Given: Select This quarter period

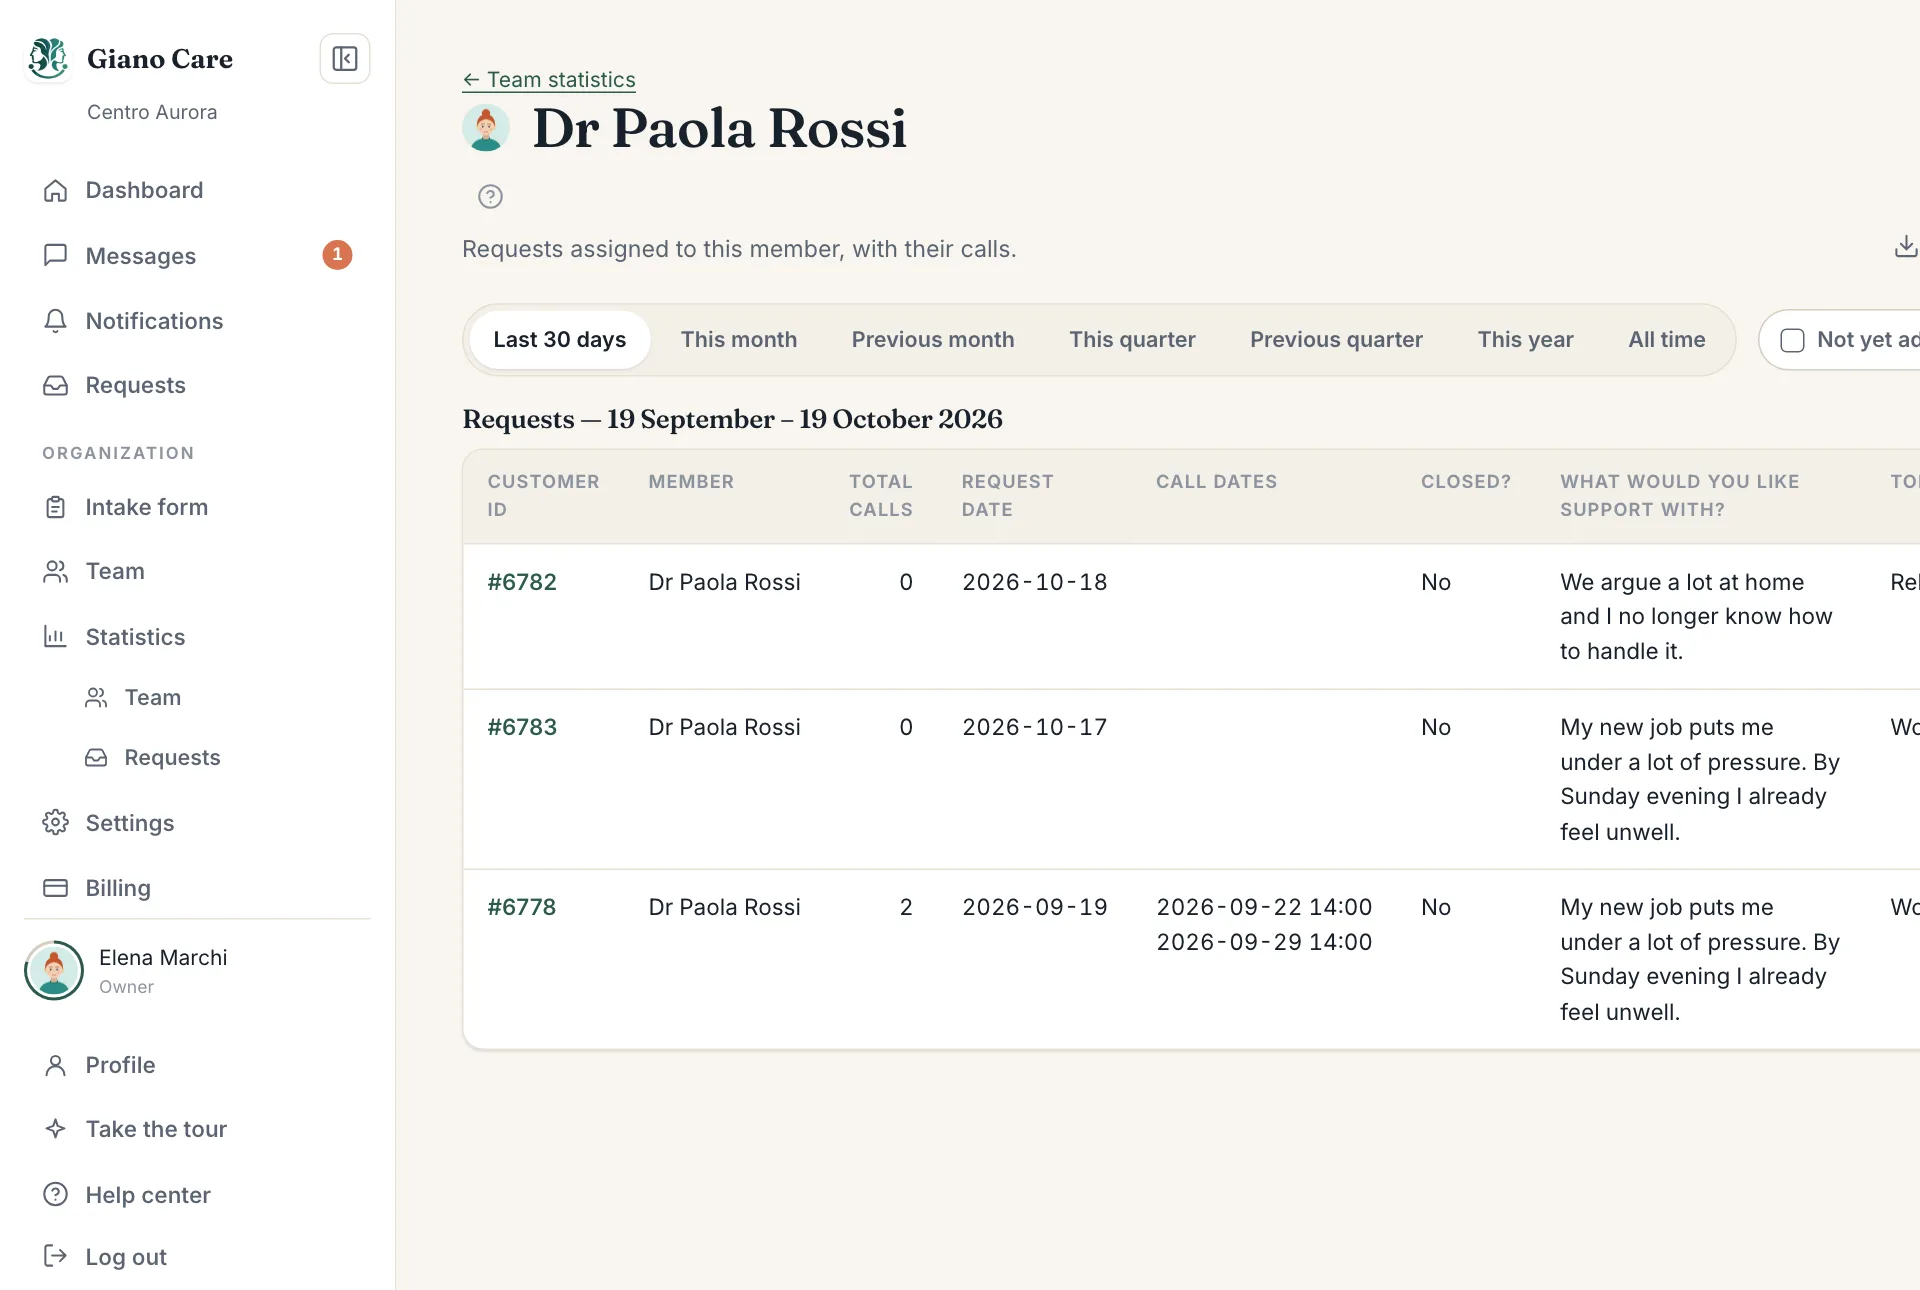Looking at the screenshot, I should click(x=1132, y=340).
